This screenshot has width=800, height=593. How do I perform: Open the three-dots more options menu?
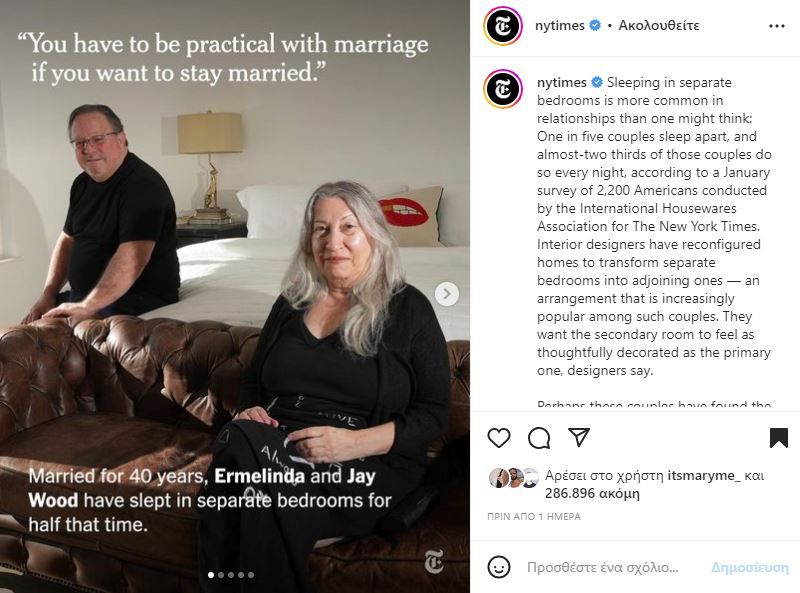tap(777, 26)
